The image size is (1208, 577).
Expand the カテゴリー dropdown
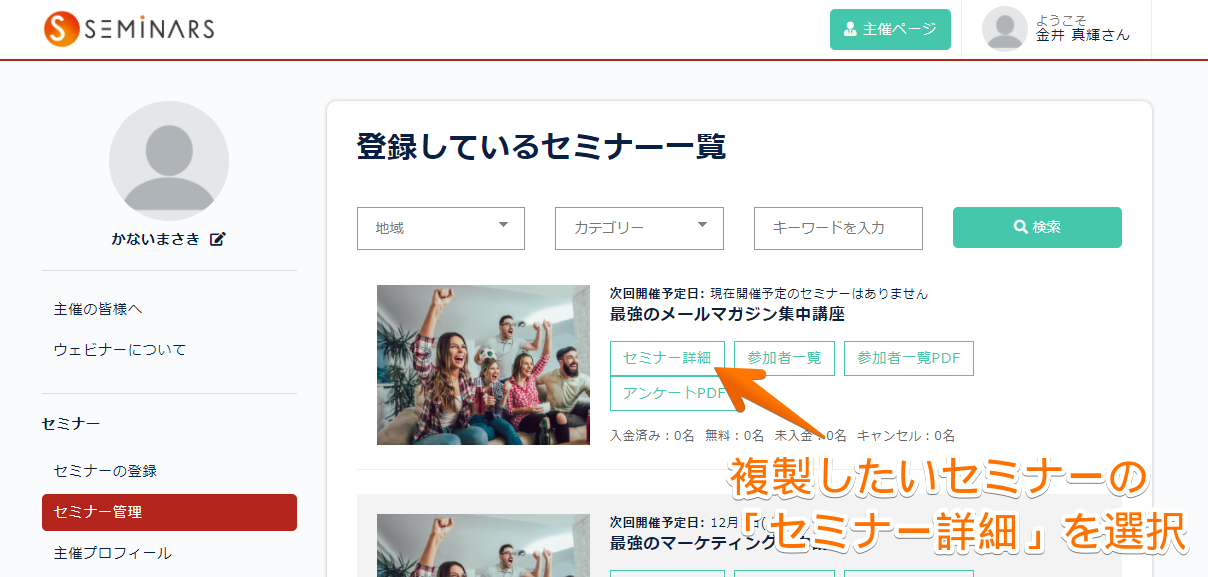pyautogui.click(x=639, y=228)
